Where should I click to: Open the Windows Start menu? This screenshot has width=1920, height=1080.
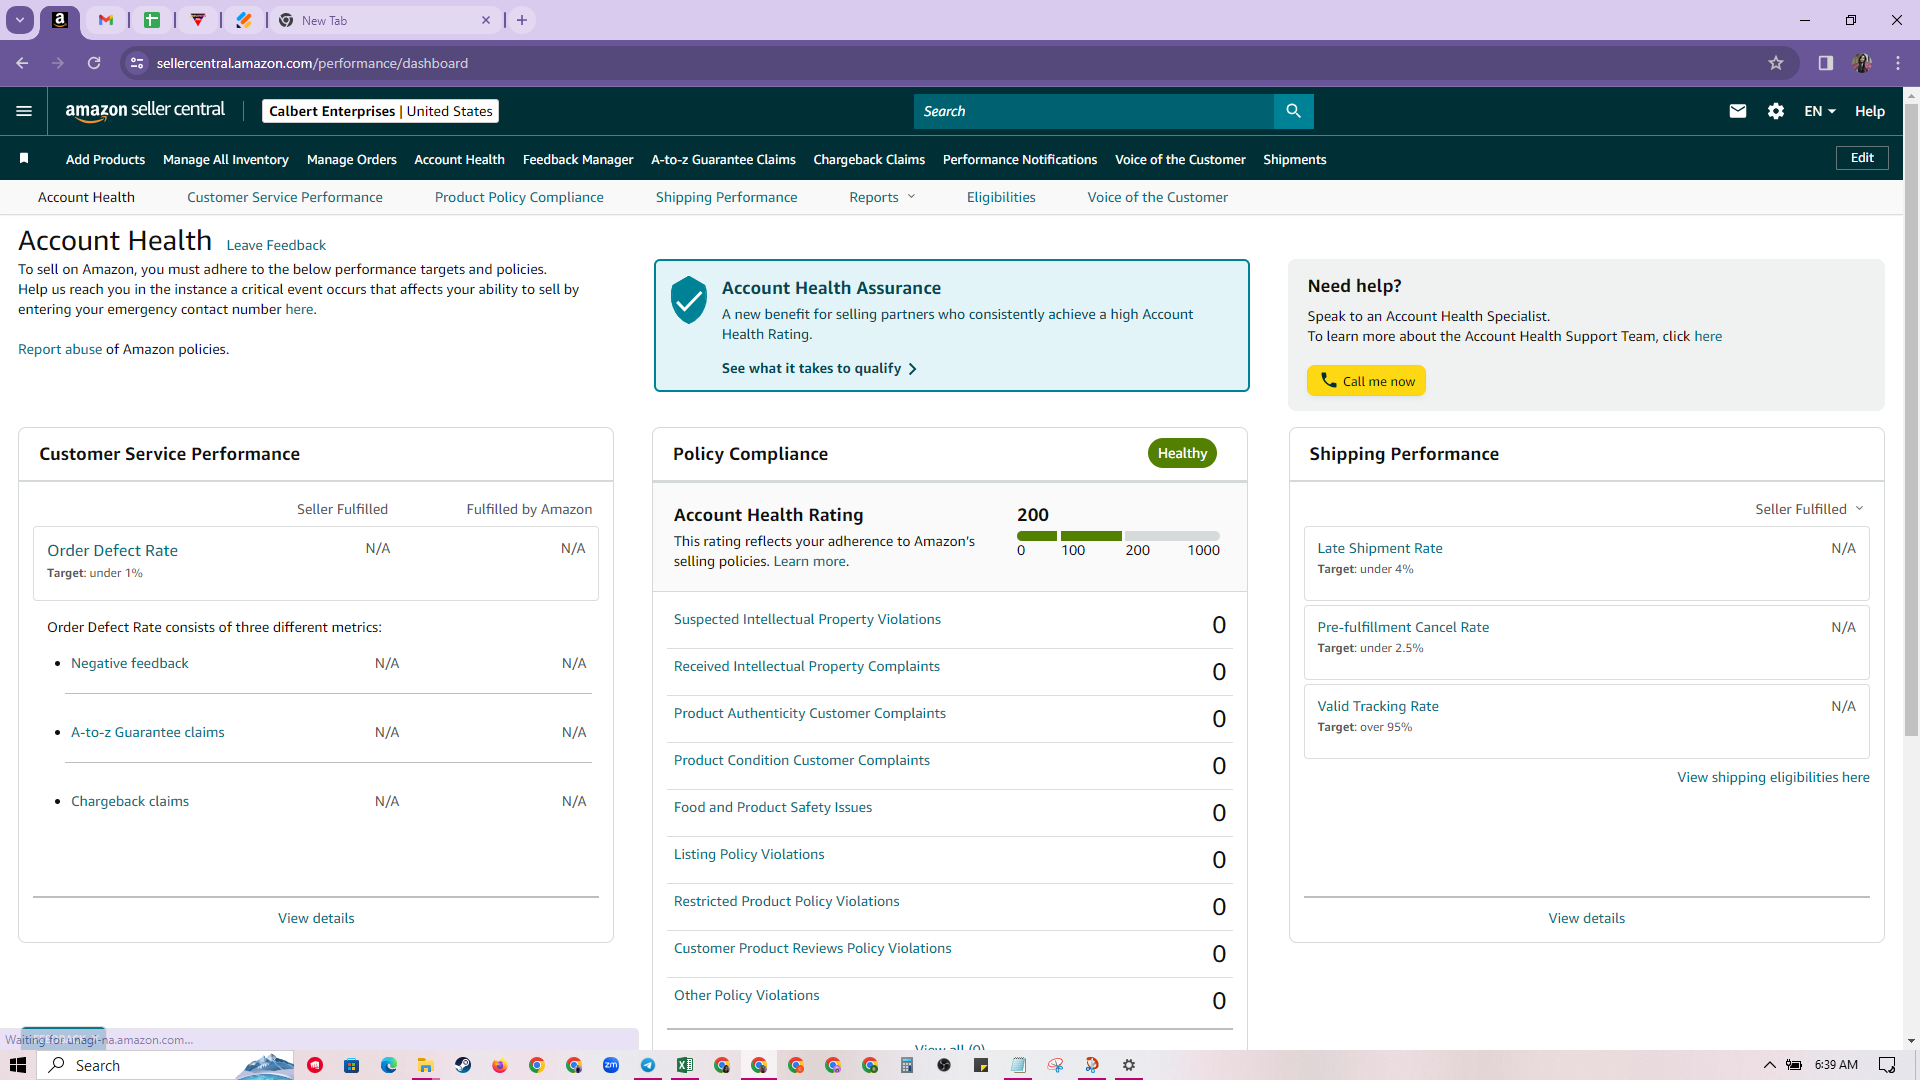click(18, 1065)
